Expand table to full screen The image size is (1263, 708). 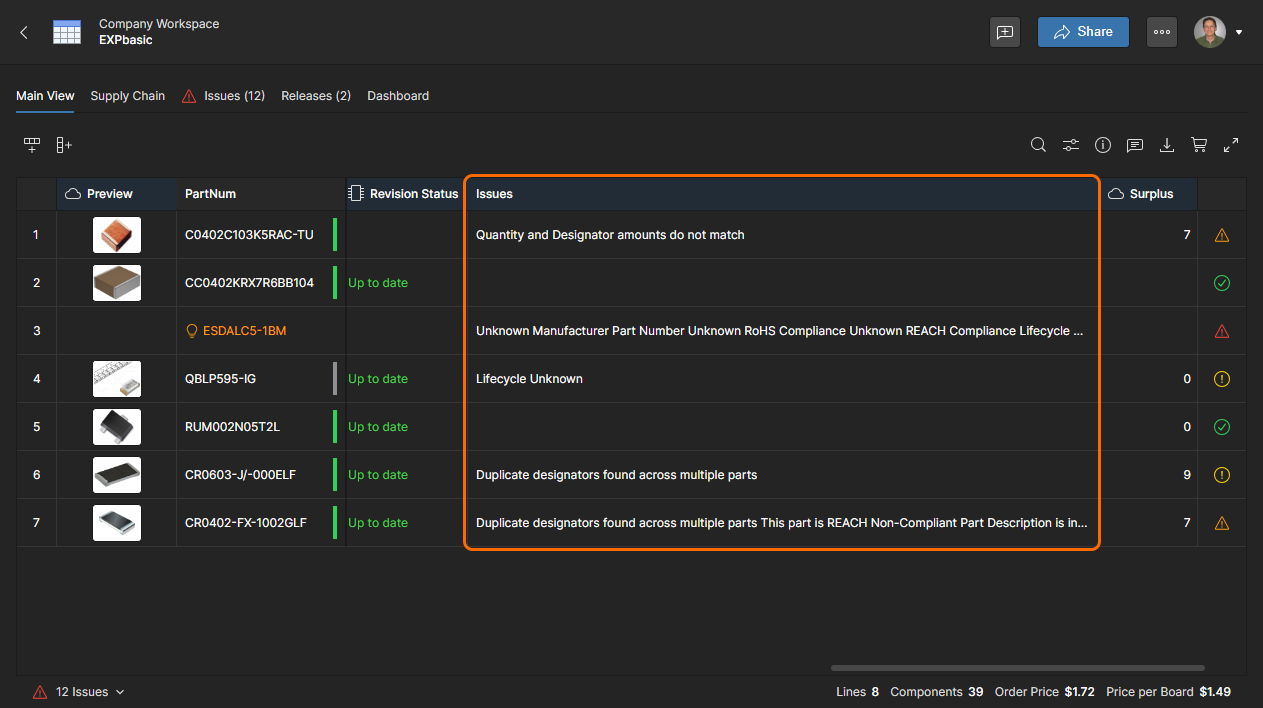pyautogui.click(x=1231, y=145)
